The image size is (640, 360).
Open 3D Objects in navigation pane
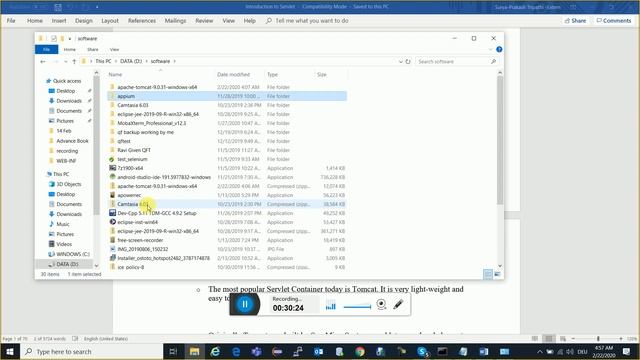(68, 184)
